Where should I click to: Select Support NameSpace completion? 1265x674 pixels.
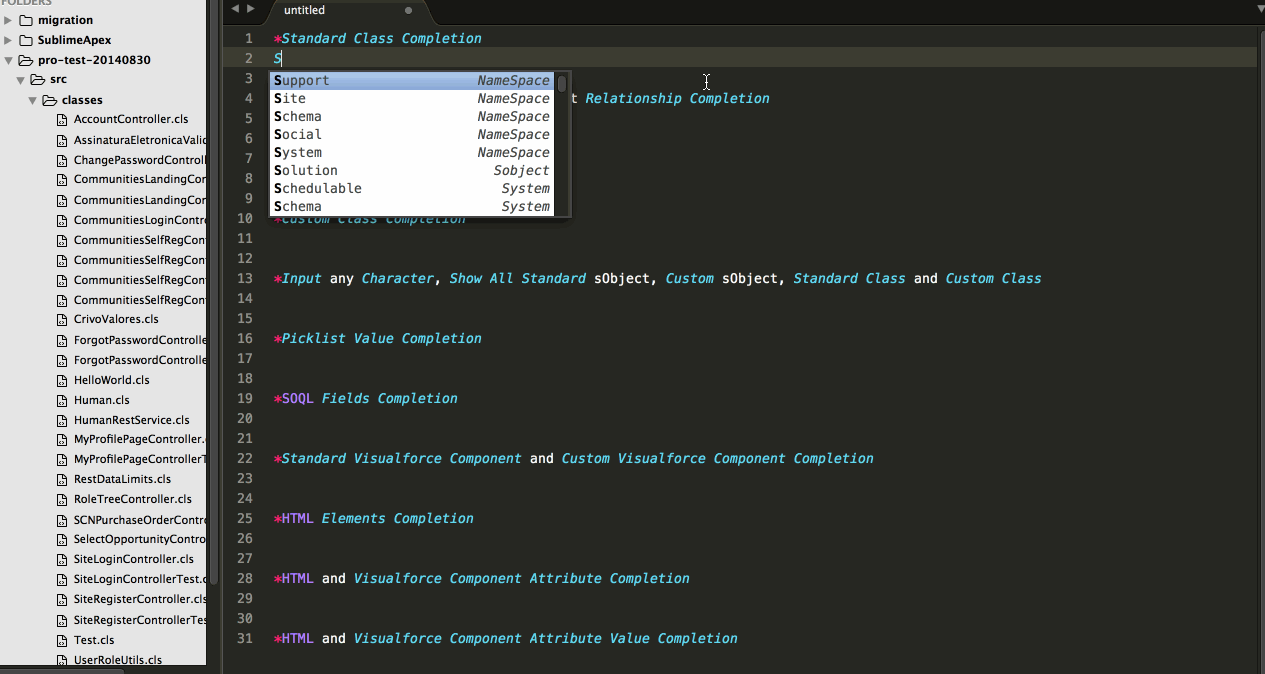point(412,80)
